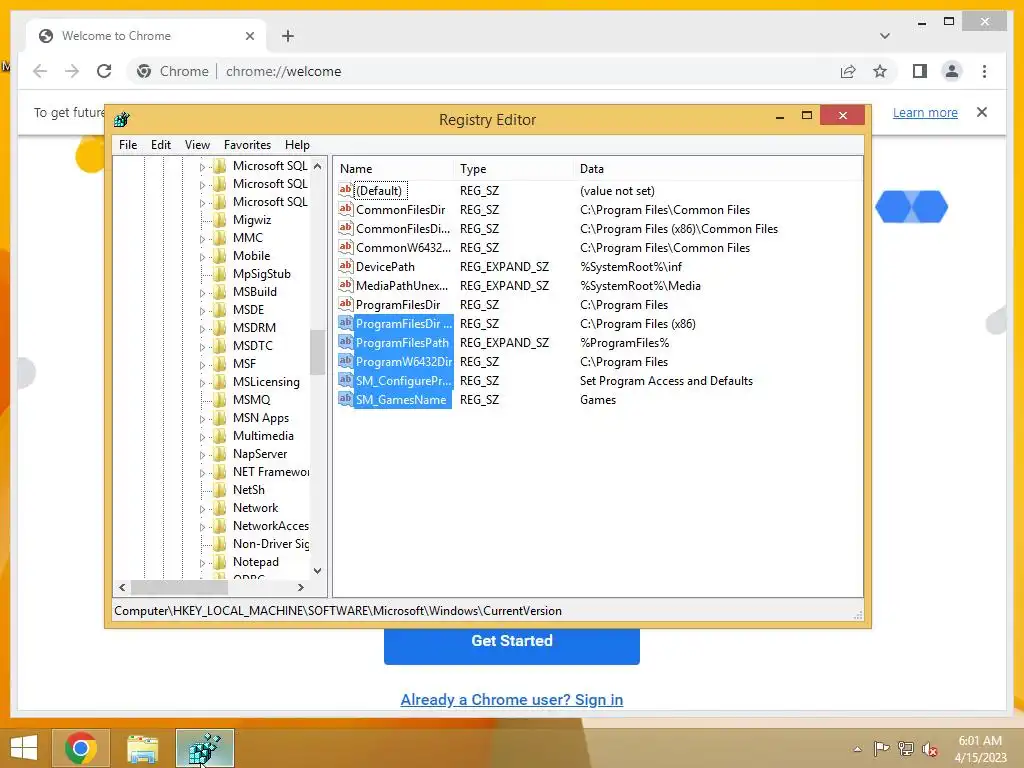Viewport: 1024px width, 768px height.
Task: Expand the MSBuild tree node
Action: point(202,293)
